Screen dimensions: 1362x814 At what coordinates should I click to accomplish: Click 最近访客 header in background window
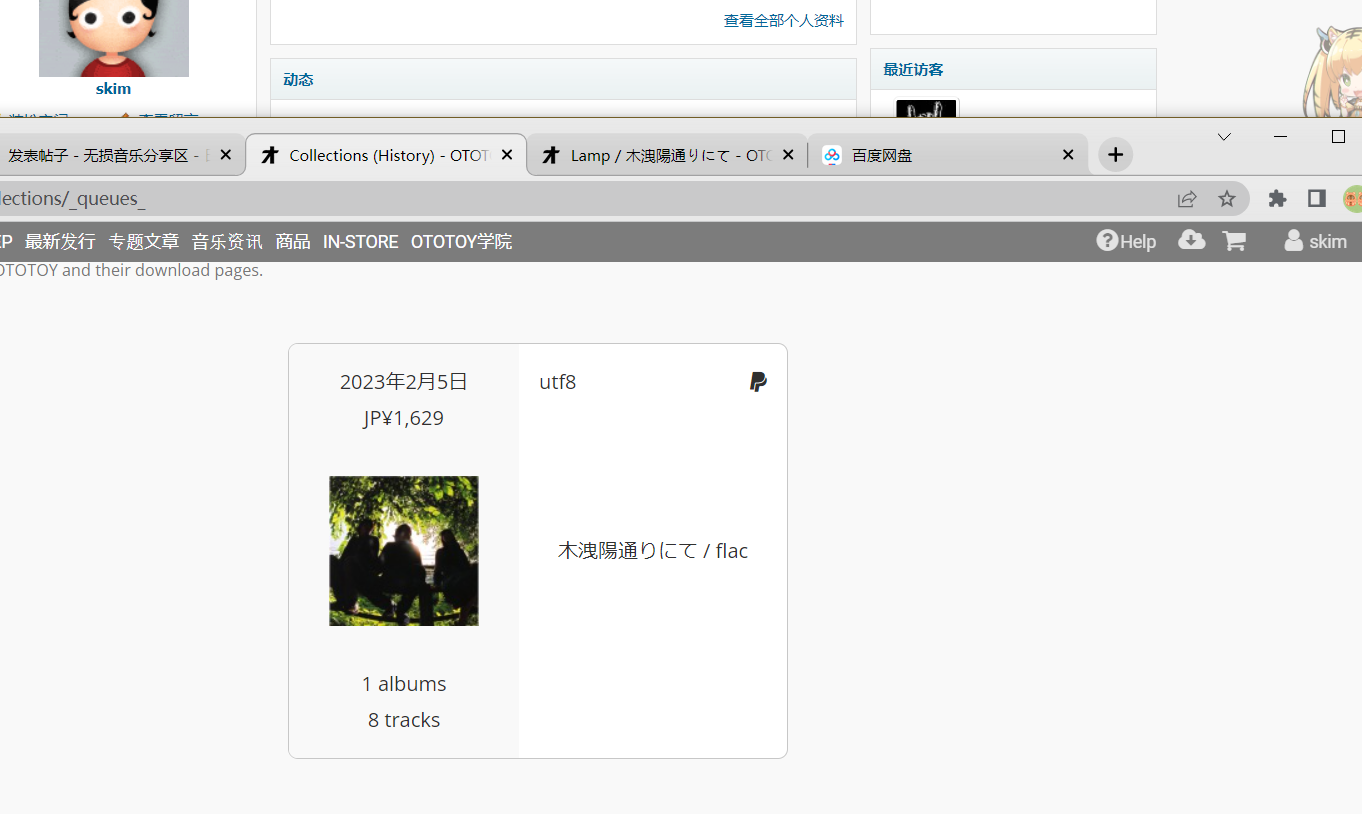pyautogui.click(x=913, y=69)
